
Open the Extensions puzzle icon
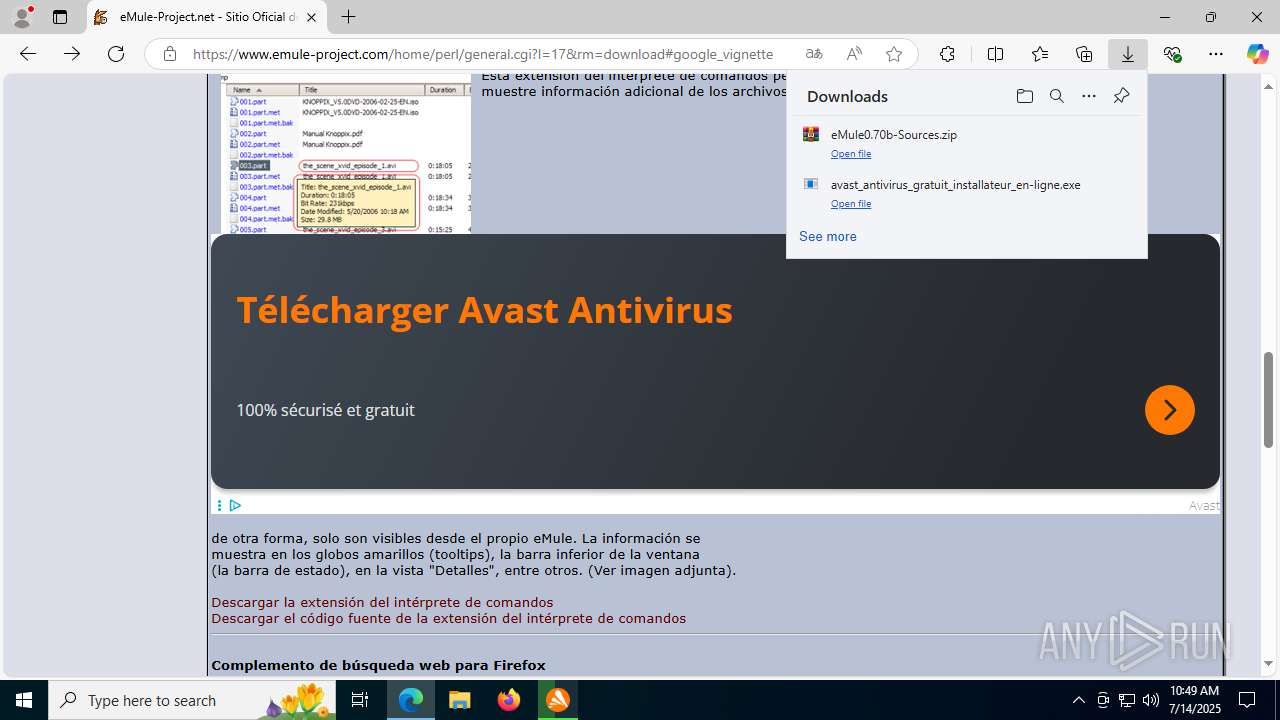[947, 54]
